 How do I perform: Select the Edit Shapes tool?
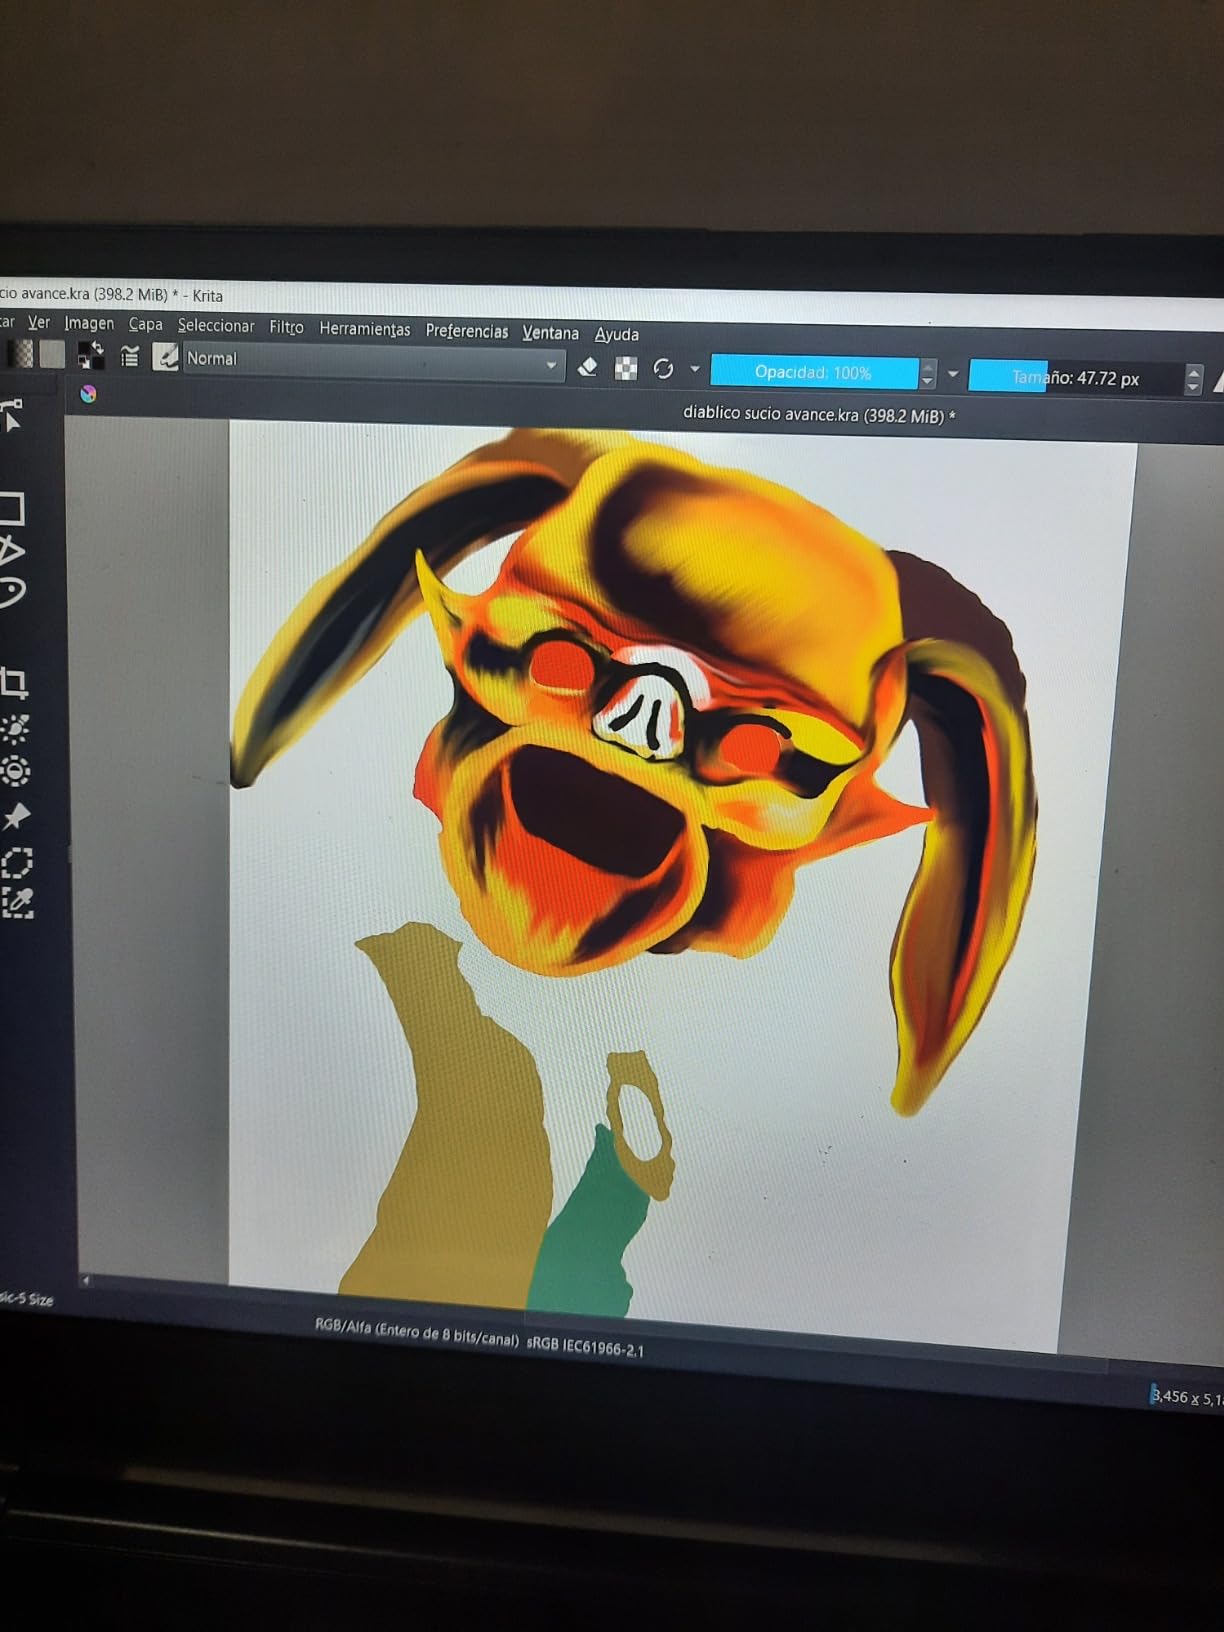[x=11, y=415]
